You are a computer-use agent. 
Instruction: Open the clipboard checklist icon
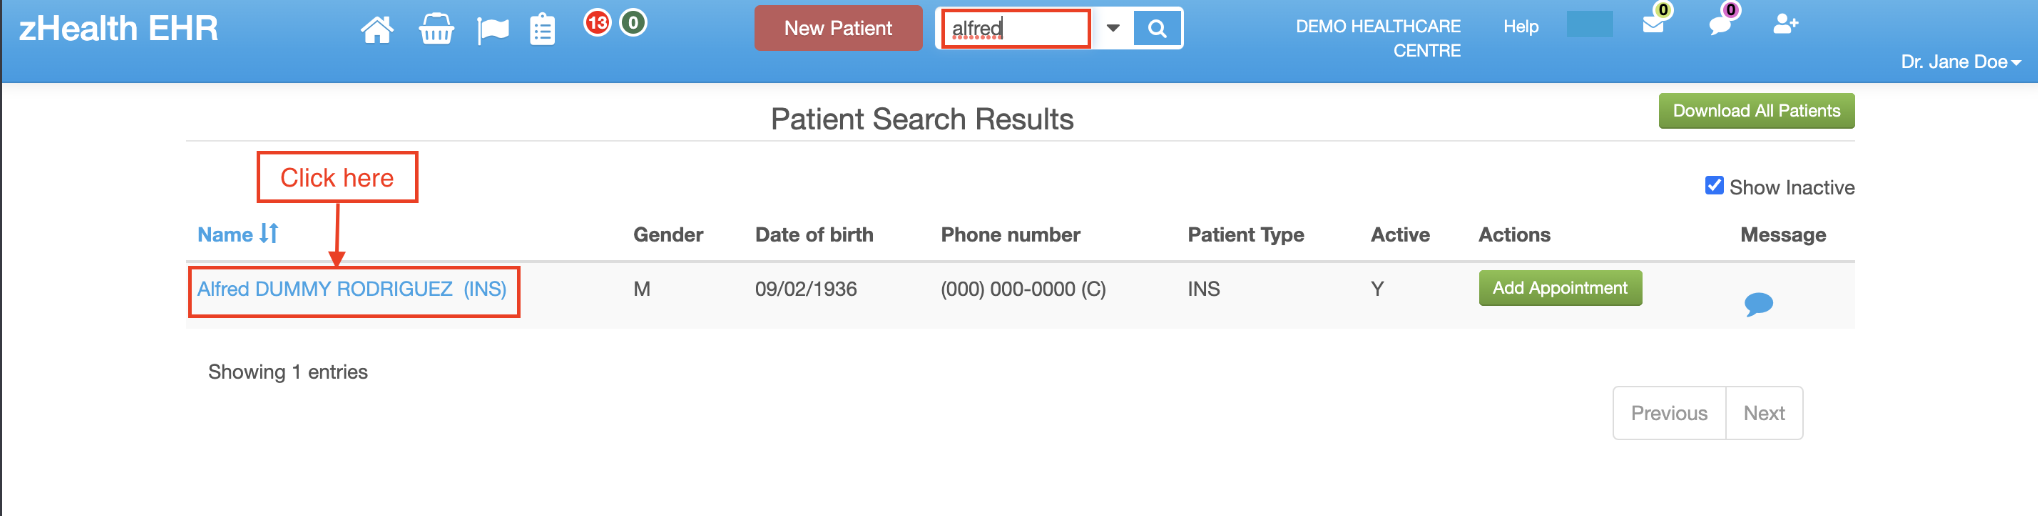(x=542, y=29)
